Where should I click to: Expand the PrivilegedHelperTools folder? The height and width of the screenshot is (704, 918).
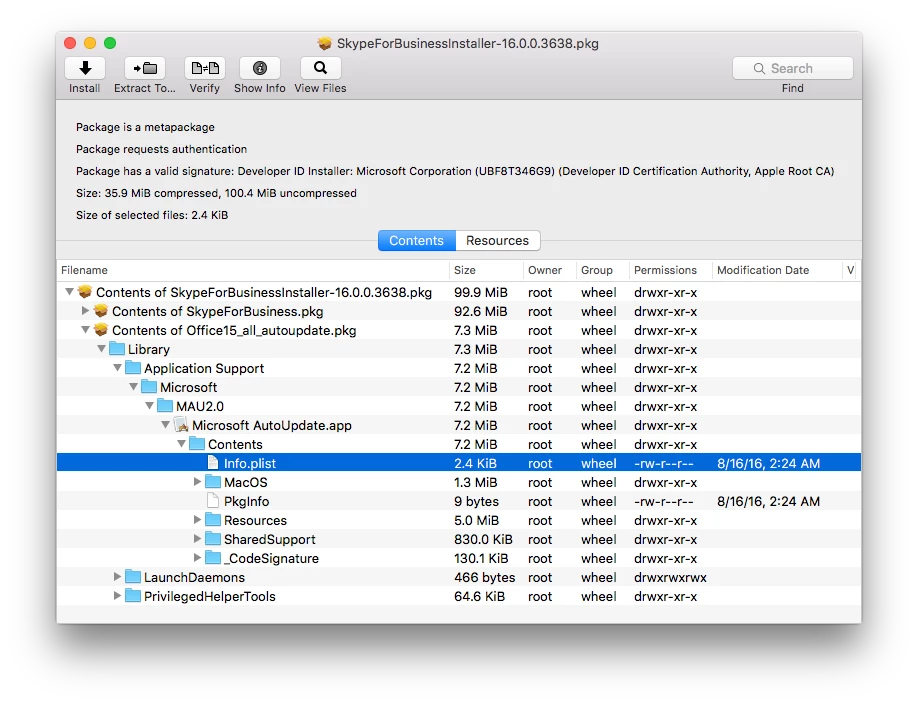(117, 596)
